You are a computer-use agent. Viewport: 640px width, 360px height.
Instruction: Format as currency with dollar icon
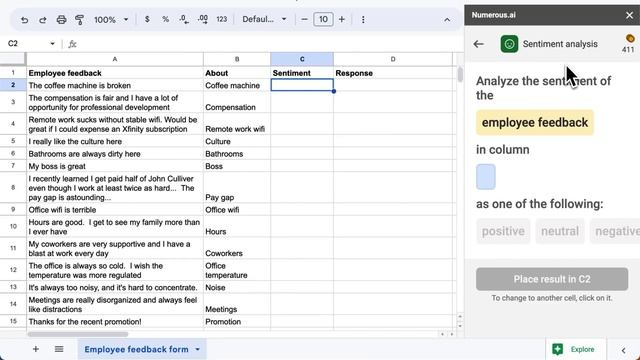pos(147,19)
